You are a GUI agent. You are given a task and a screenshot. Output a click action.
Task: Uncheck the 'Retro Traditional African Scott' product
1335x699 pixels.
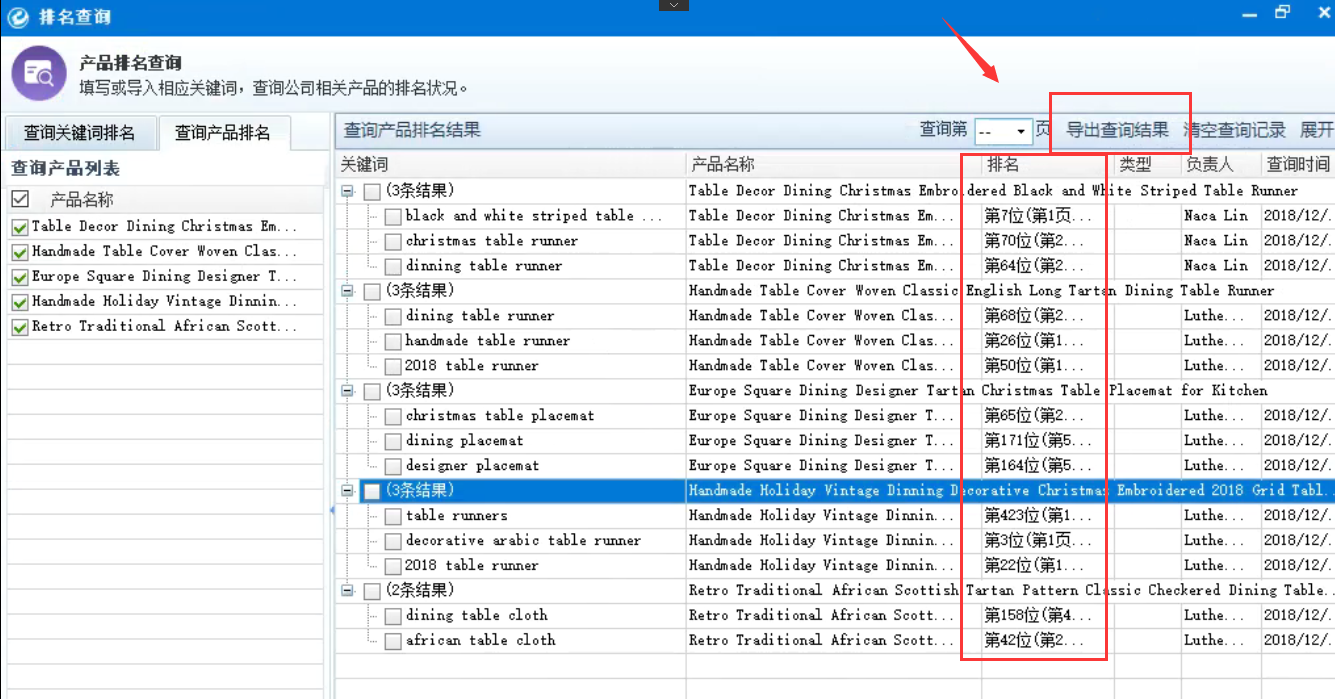[19, 327]
